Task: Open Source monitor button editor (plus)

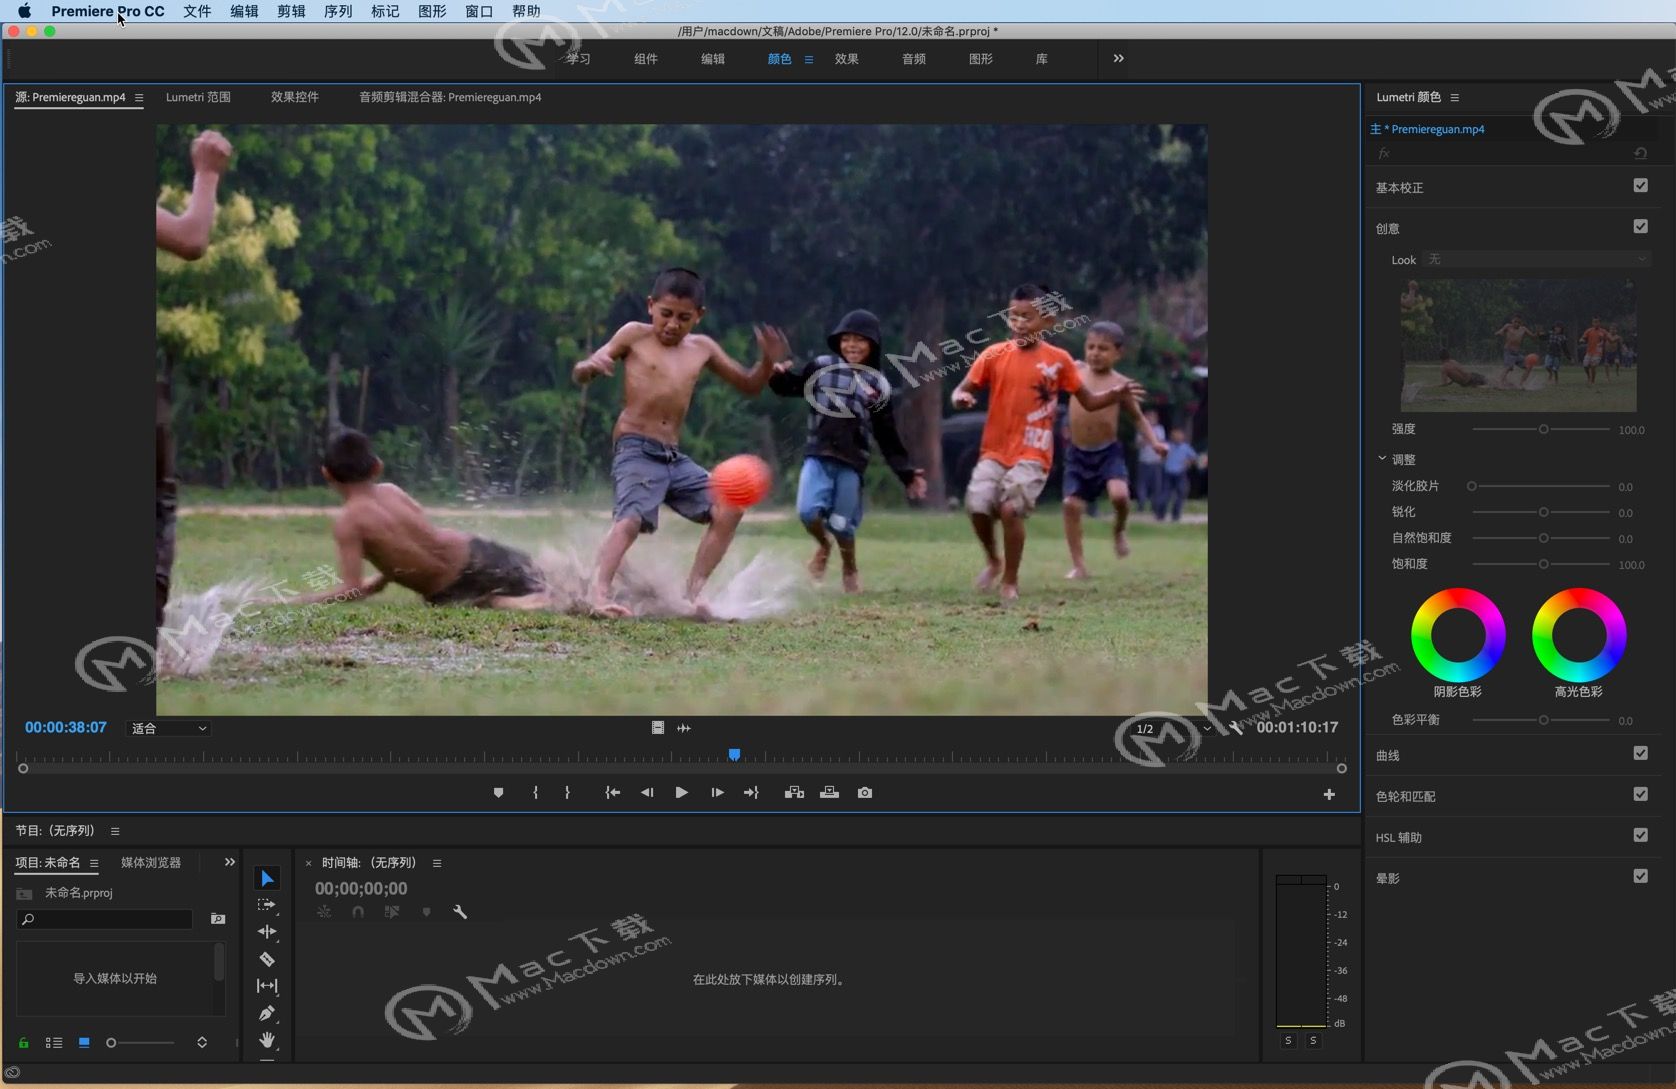Action: [x=1329, y=794]
